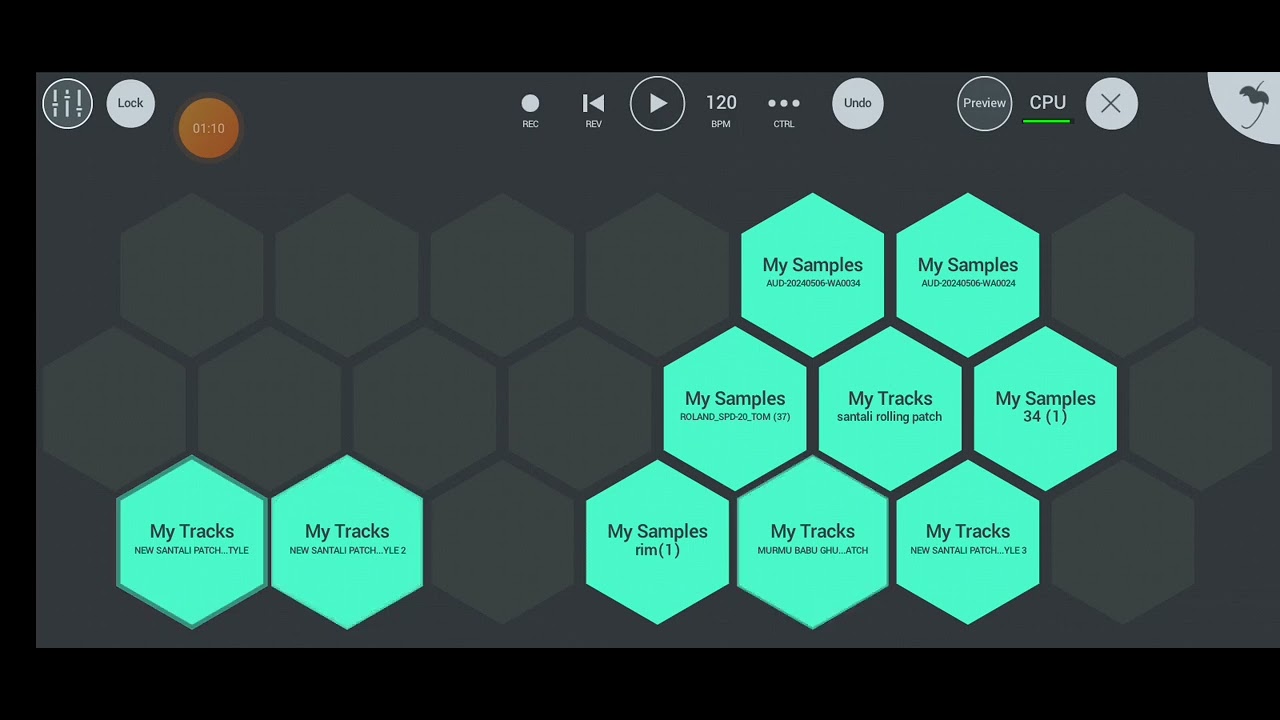Image resolution: width=1280 pixels, height=720 pixels.
Task: Trigger NEW SANTALI PATCH...TYLE pad
Action: (x=192, y=541)
